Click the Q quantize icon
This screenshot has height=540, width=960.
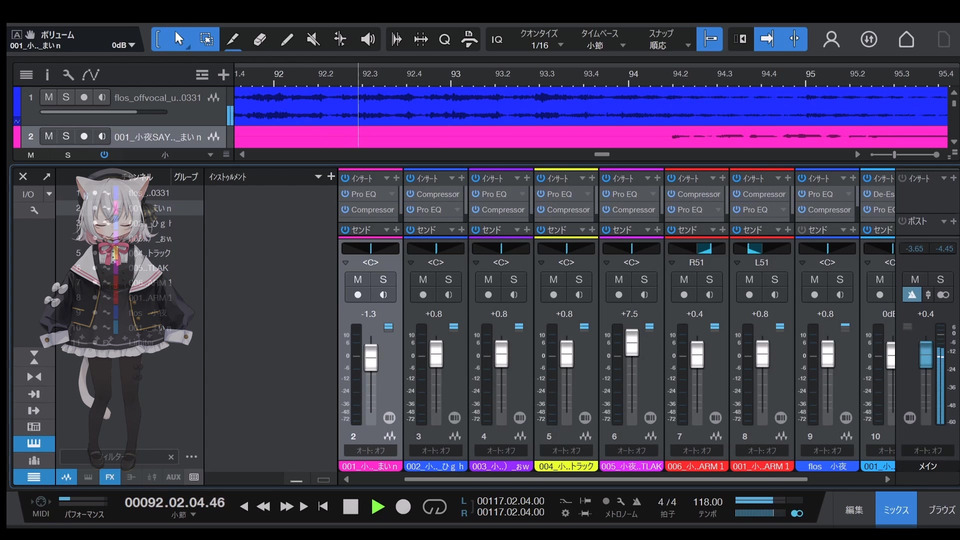click(444, 39)
